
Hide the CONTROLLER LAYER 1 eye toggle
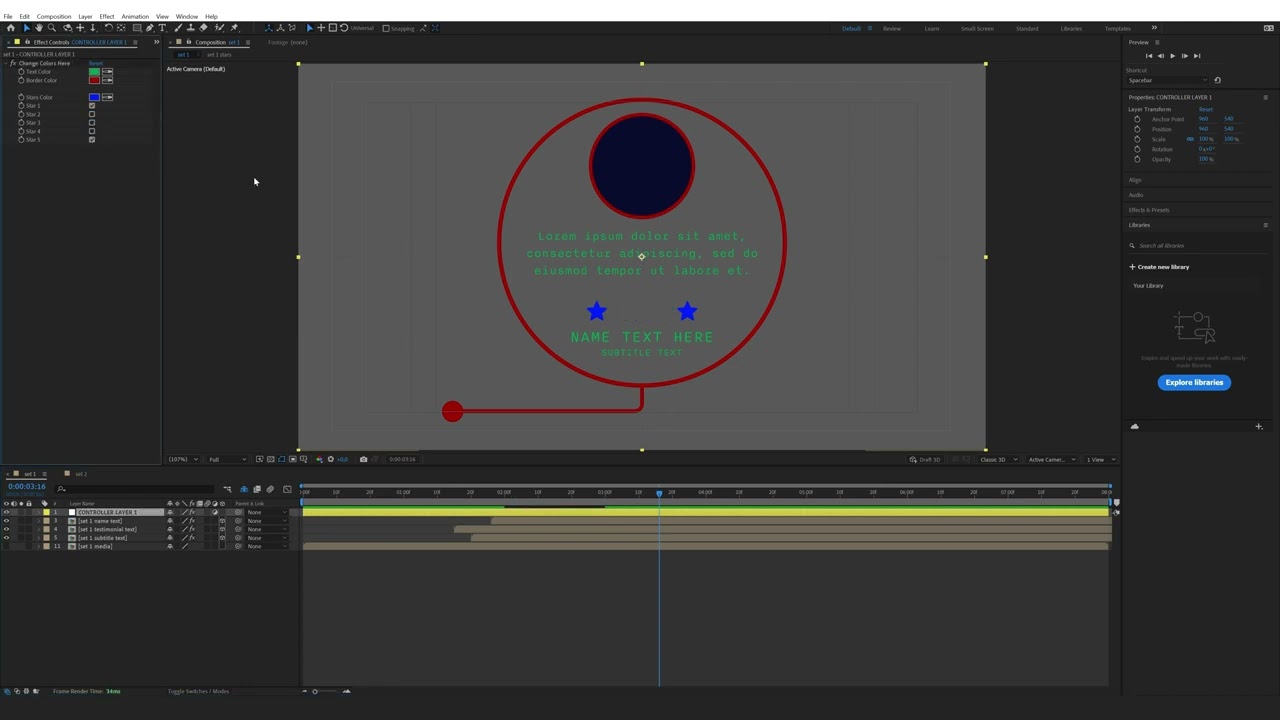[6, 512]
